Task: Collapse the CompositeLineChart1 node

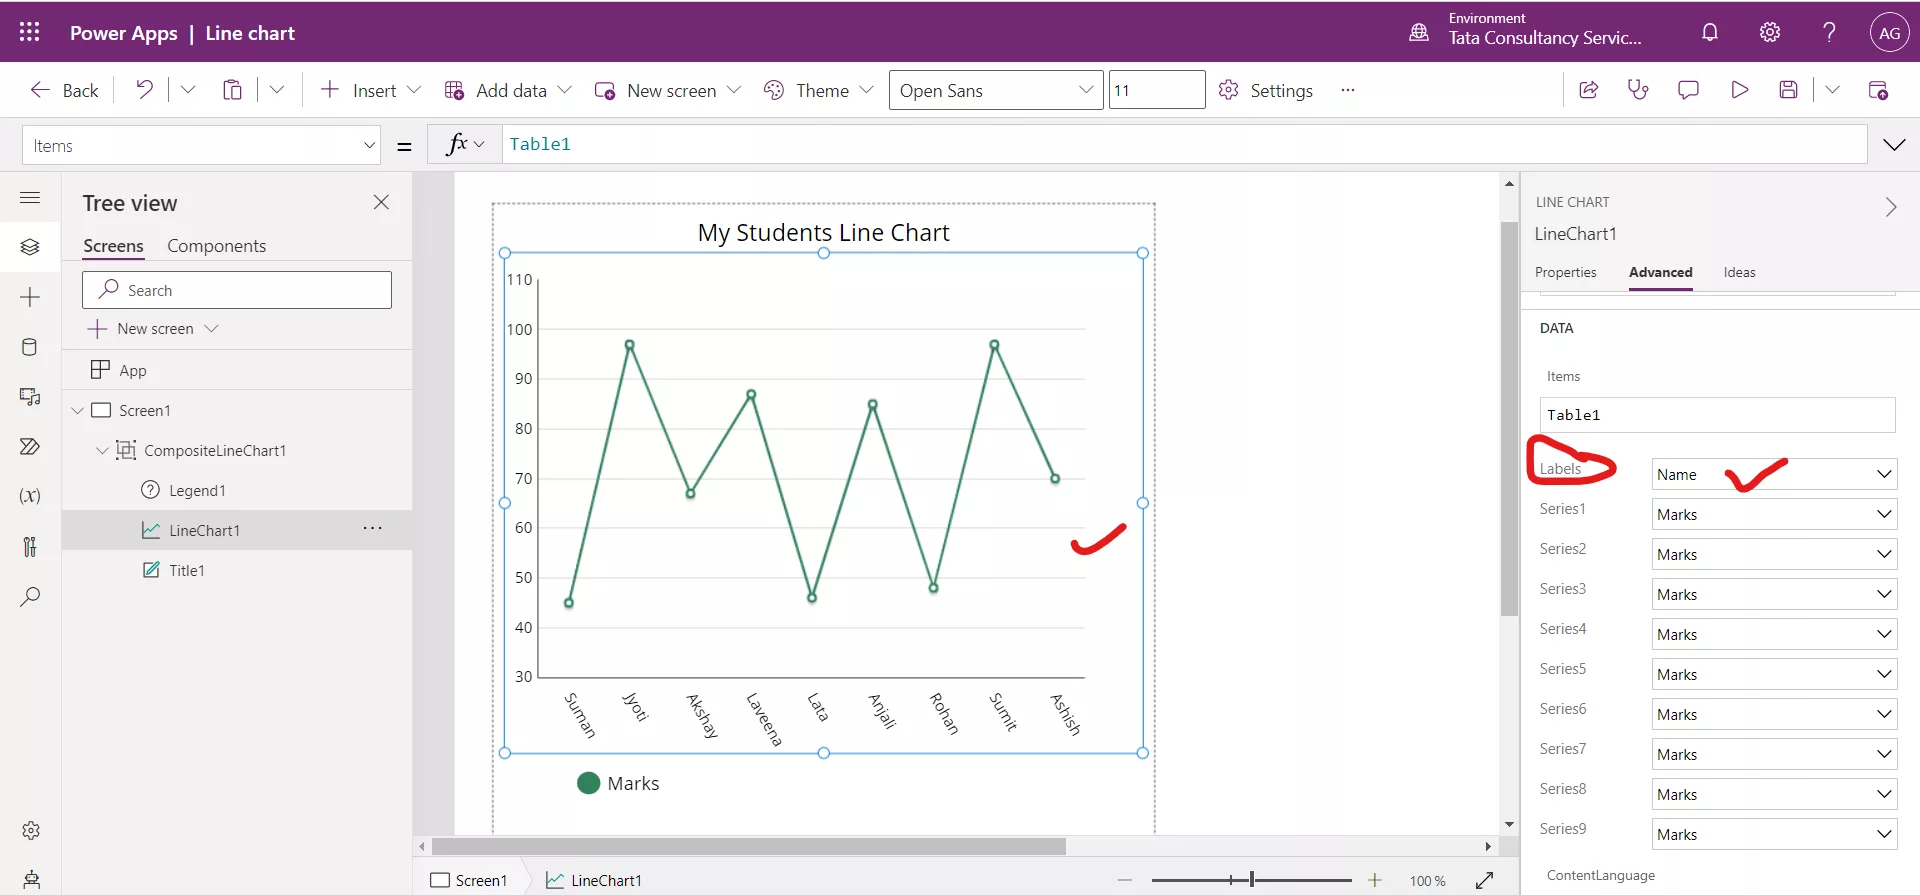Action: pyautogui.click(x=102, y=450)
